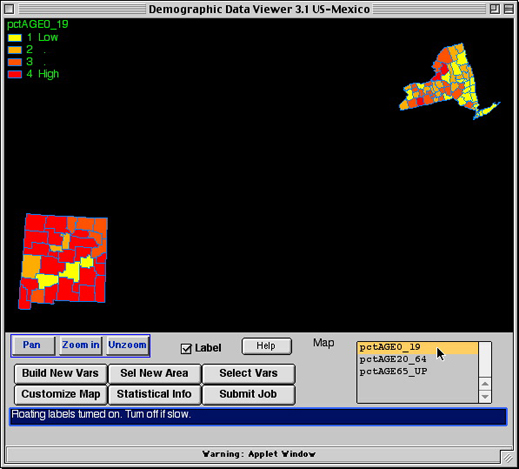Click the window close box in title bar
This screenshot has width=519, height=469.
click(9, 9)
